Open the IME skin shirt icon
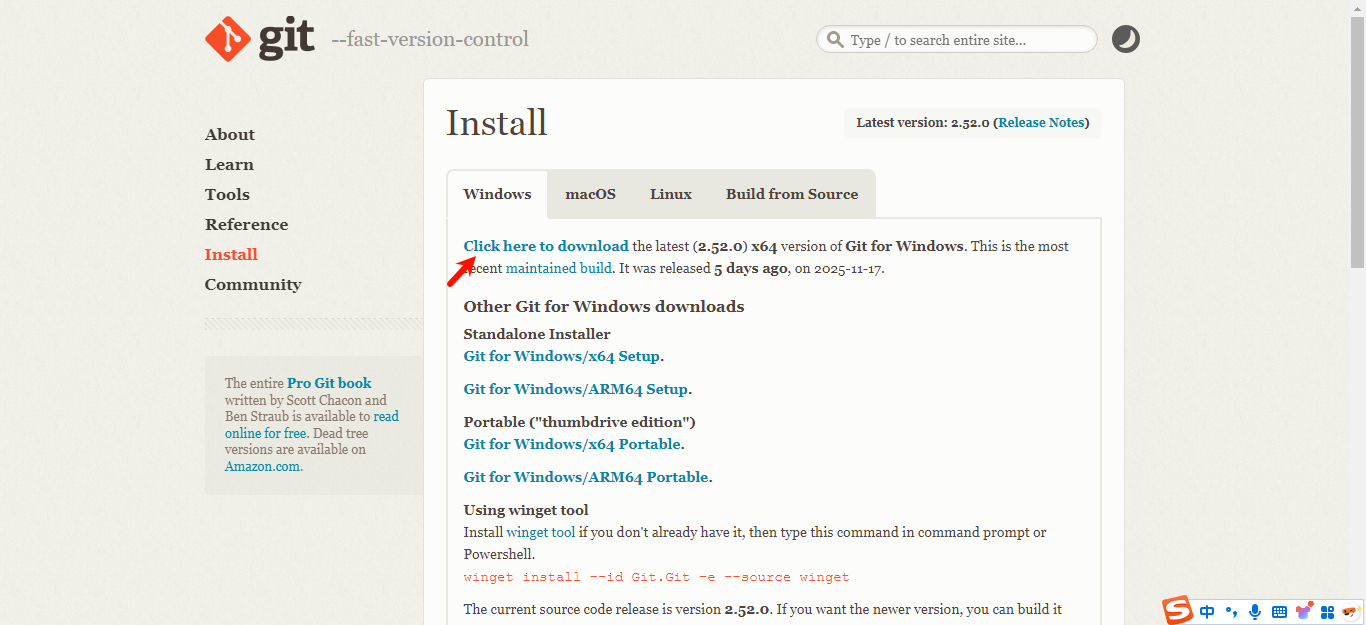Image resolution: width=1366 pixels, height=625 pixels. tap(1304, 611)
